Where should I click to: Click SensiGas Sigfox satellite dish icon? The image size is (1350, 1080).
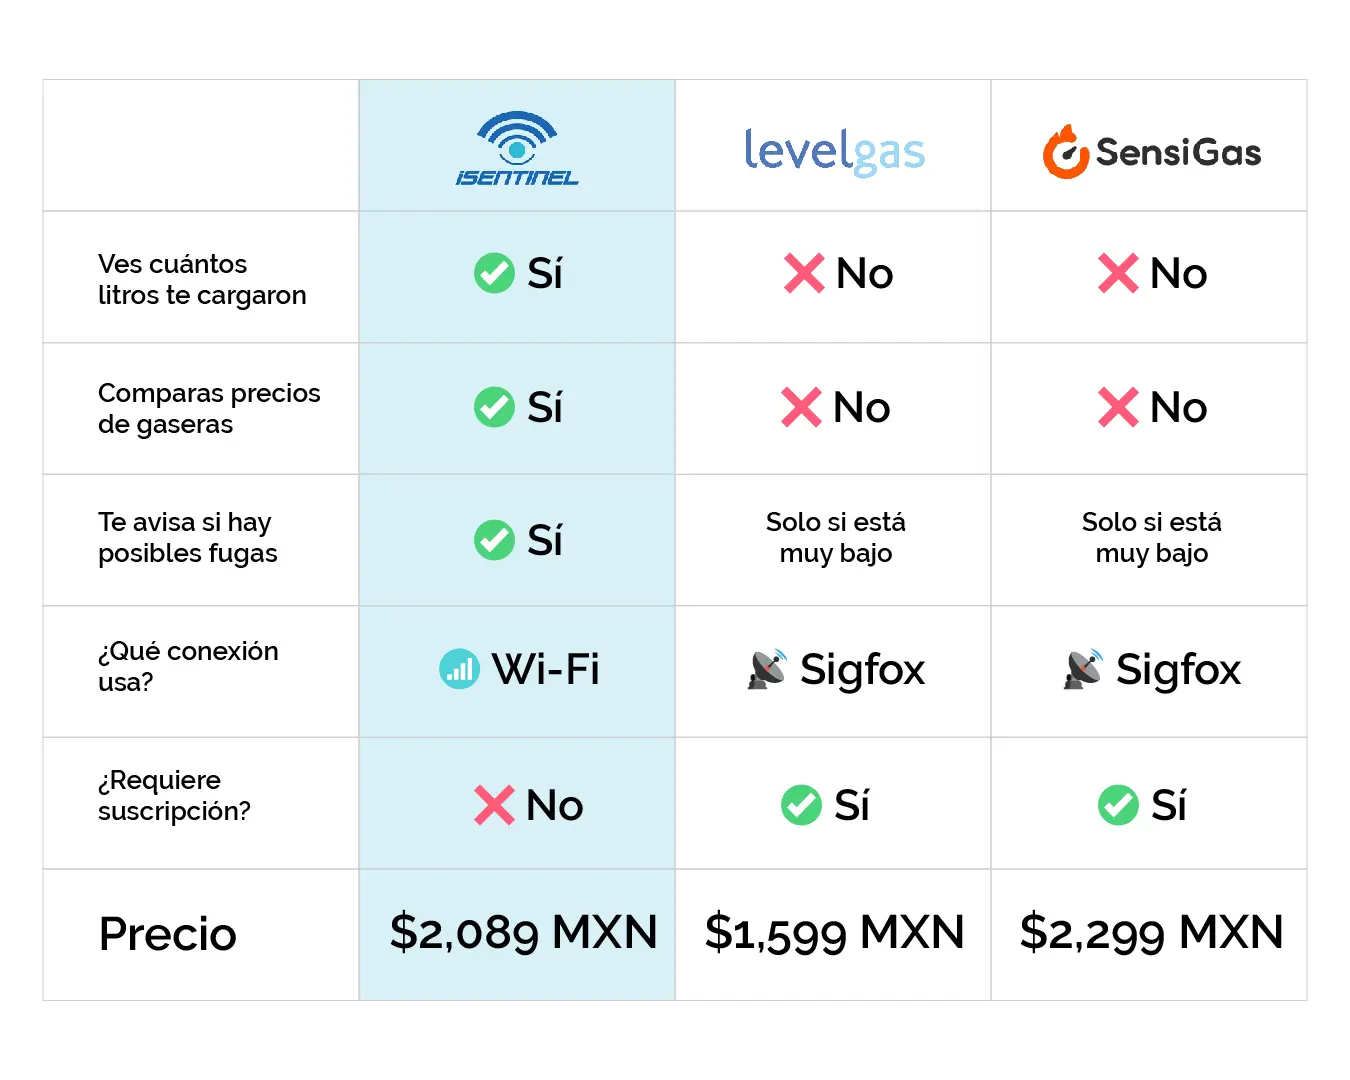pyautogui.click(x=1084, y=669)
